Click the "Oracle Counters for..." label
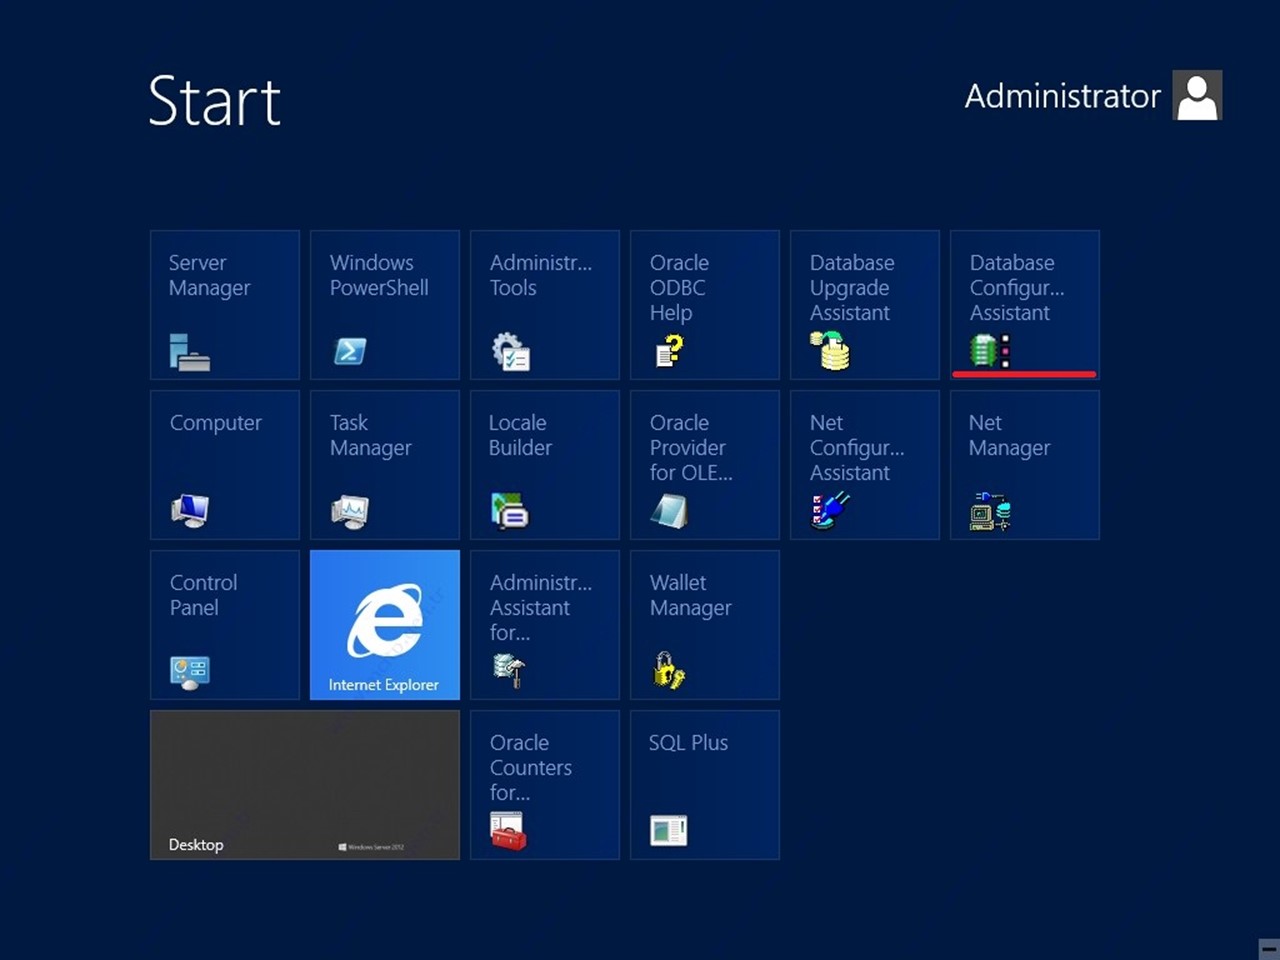 (x=531, y=768)
